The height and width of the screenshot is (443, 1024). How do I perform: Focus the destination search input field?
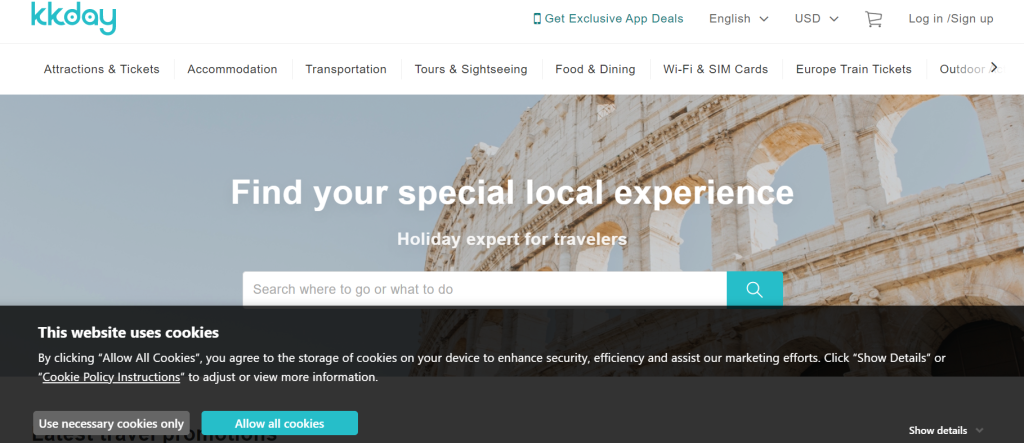484,289
